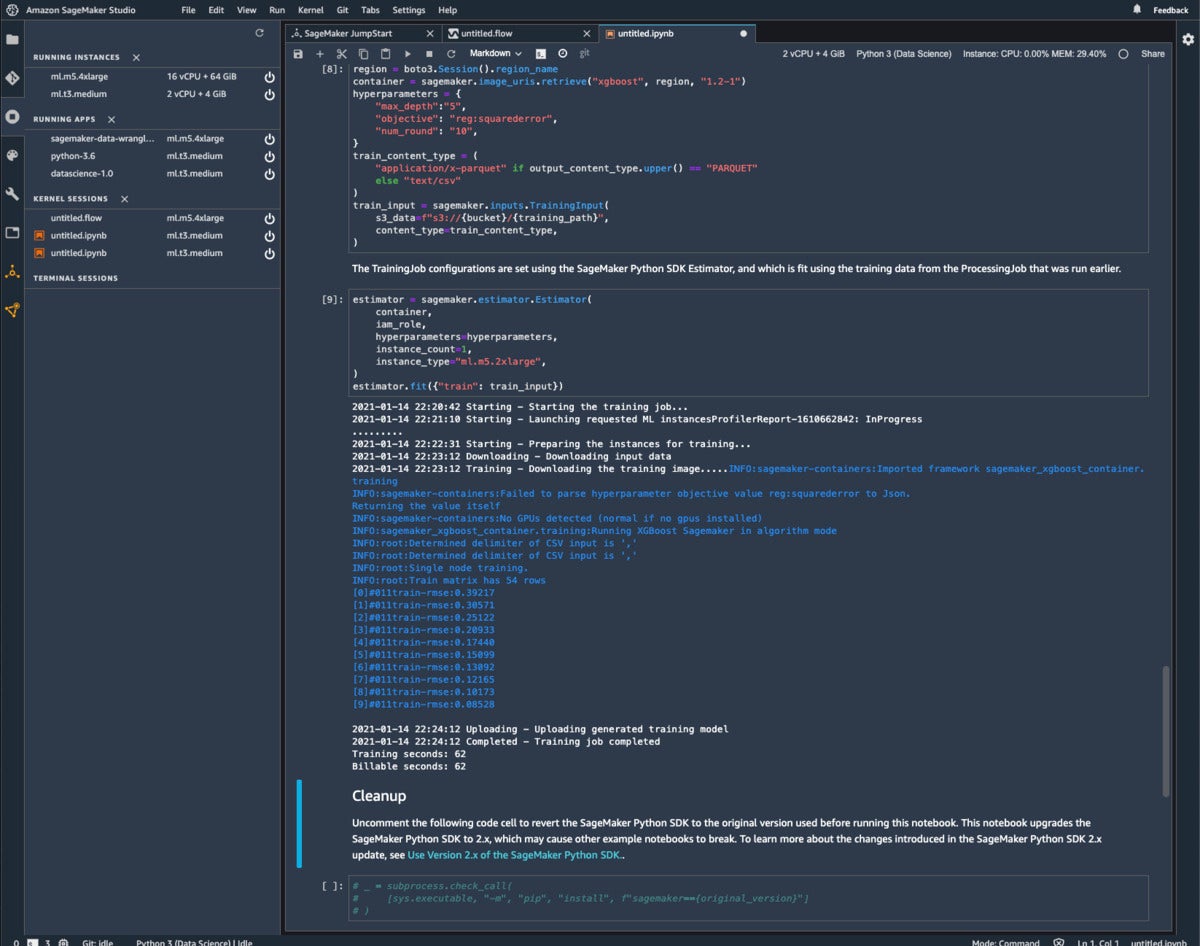Run the selected cell
Viewport: 1200px width, 946px height.
tap(407, 53)
